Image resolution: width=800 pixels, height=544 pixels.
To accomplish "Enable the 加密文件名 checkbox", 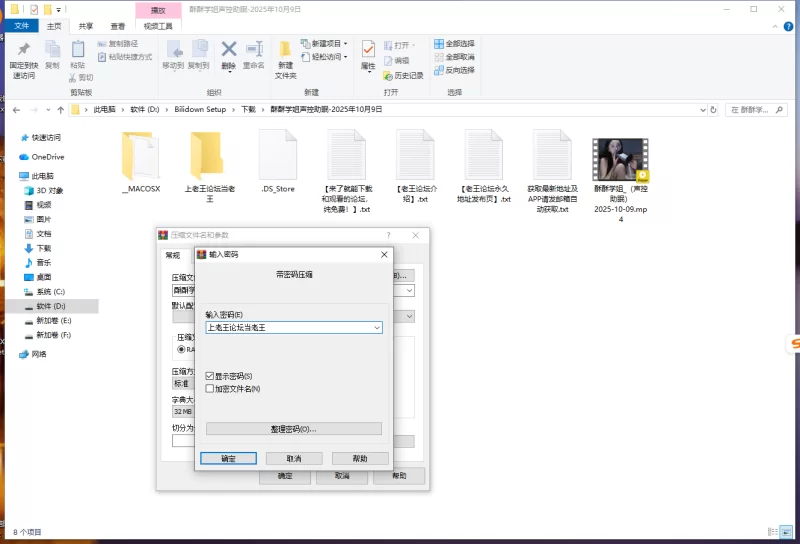I will tap(209, 388).
